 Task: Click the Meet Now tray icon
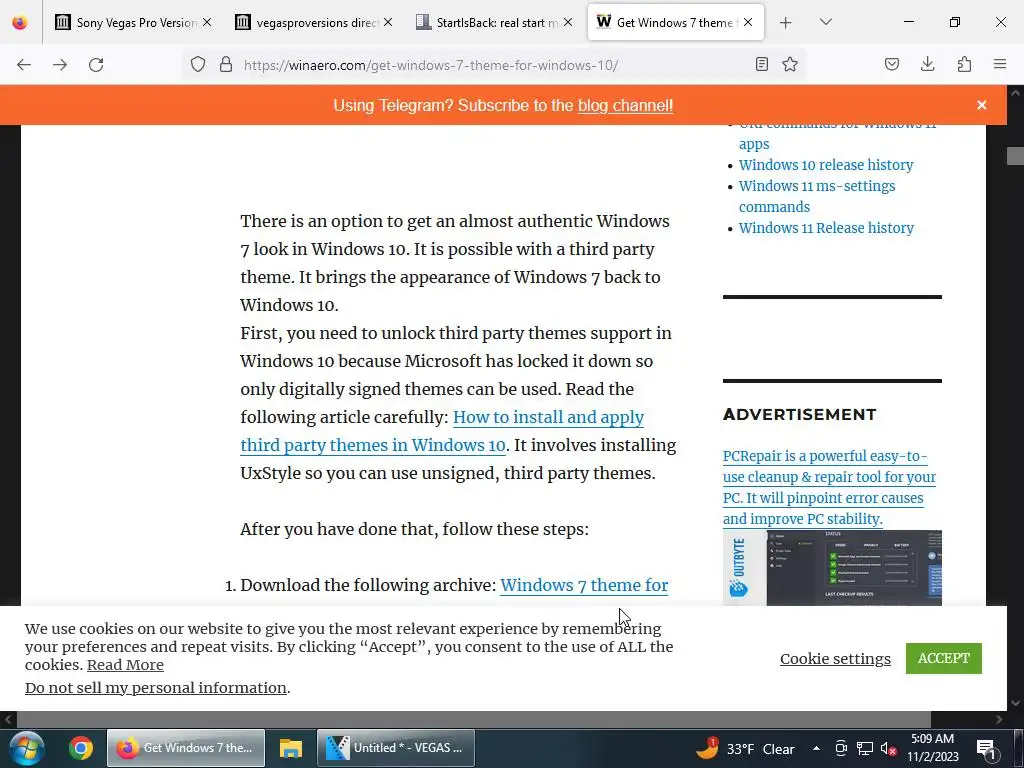[x=841, y=748]
